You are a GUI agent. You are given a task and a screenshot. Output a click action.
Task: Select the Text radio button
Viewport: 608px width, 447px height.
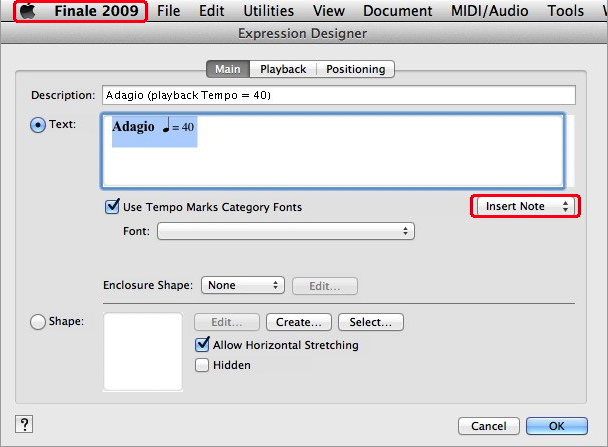(x=39, y=125)
